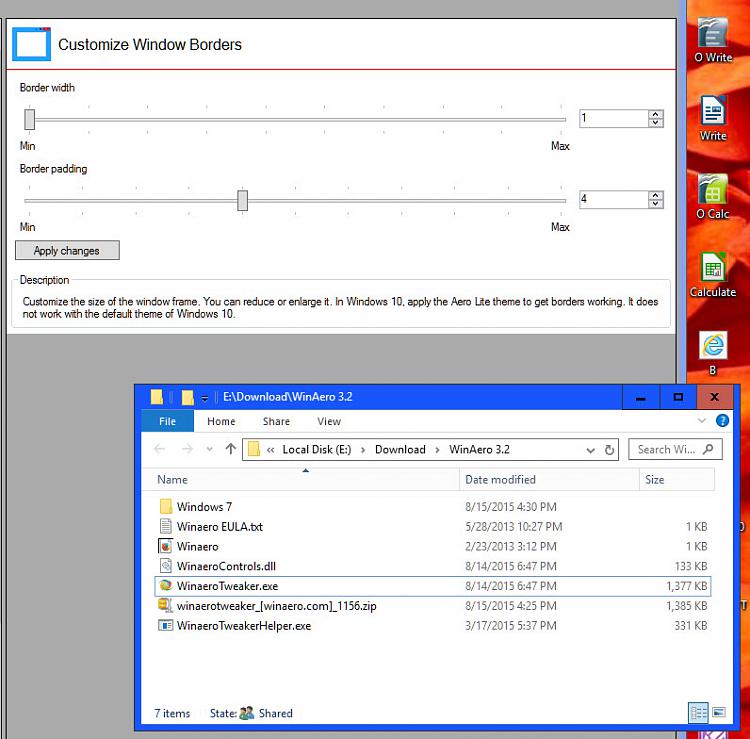Viewport: 750px width, 739px height.
Task: Open the Write desktop shortcut
Action: (x=713, y=119)
